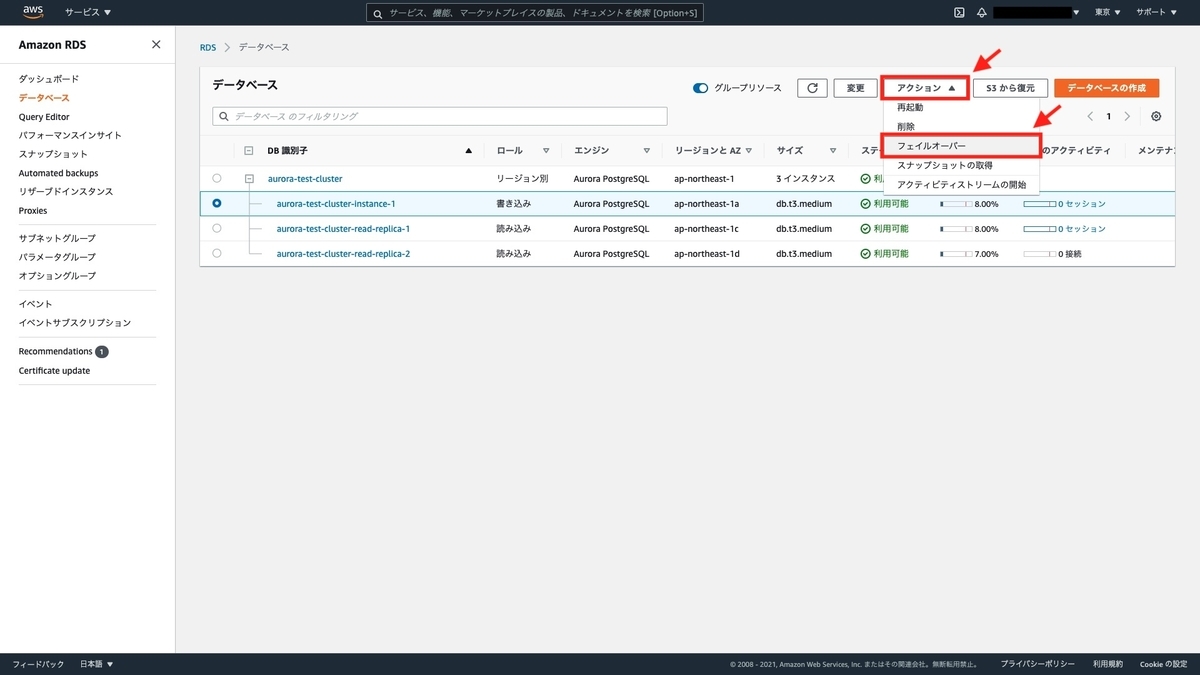Choose フェイルオーバー from action menu
1200x675 pixels.
(961, 146)
